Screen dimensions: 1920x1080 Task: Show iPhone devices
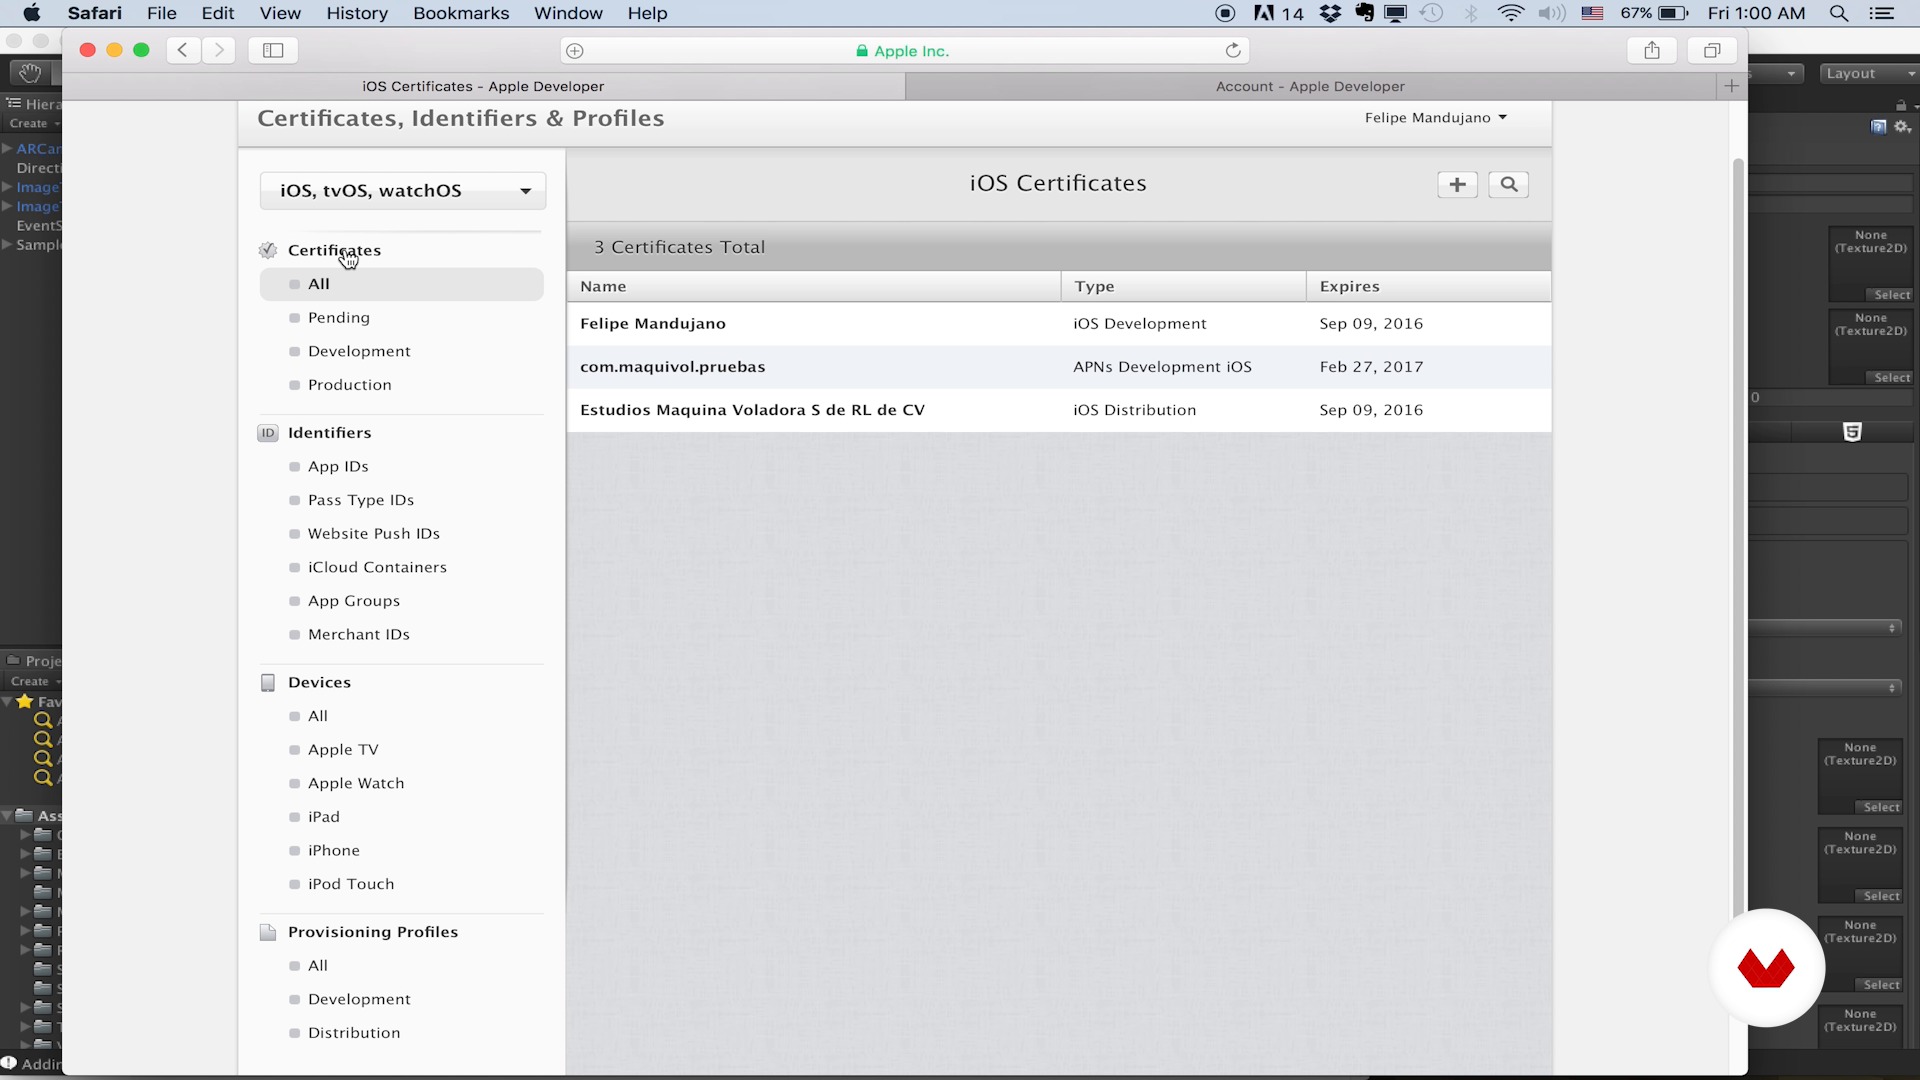[x=334, y=851]
